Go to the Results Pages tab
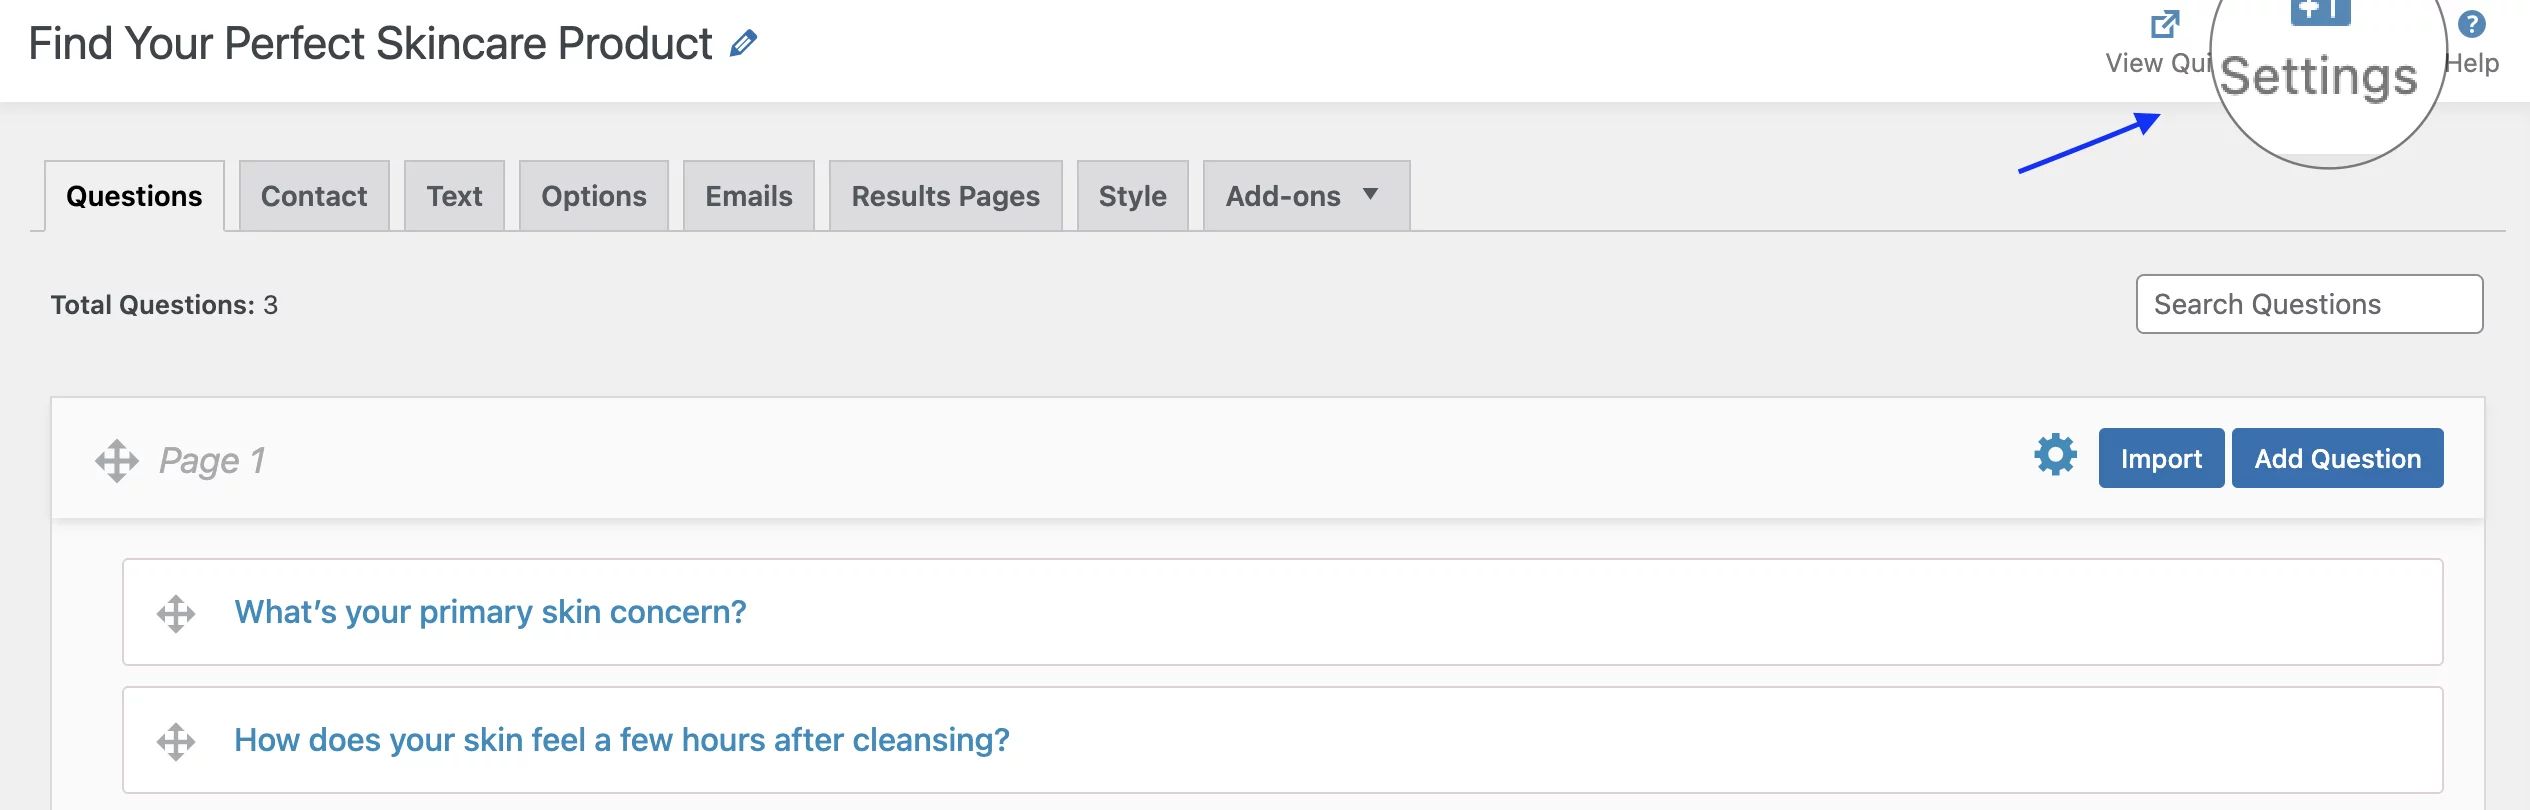 945,196
